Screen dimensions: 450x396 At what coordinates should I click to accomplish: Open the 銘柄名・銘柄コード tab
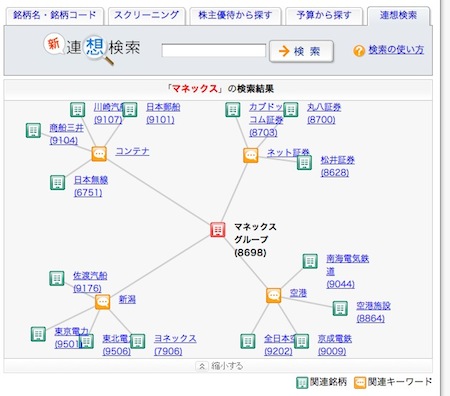pos(55,15)
